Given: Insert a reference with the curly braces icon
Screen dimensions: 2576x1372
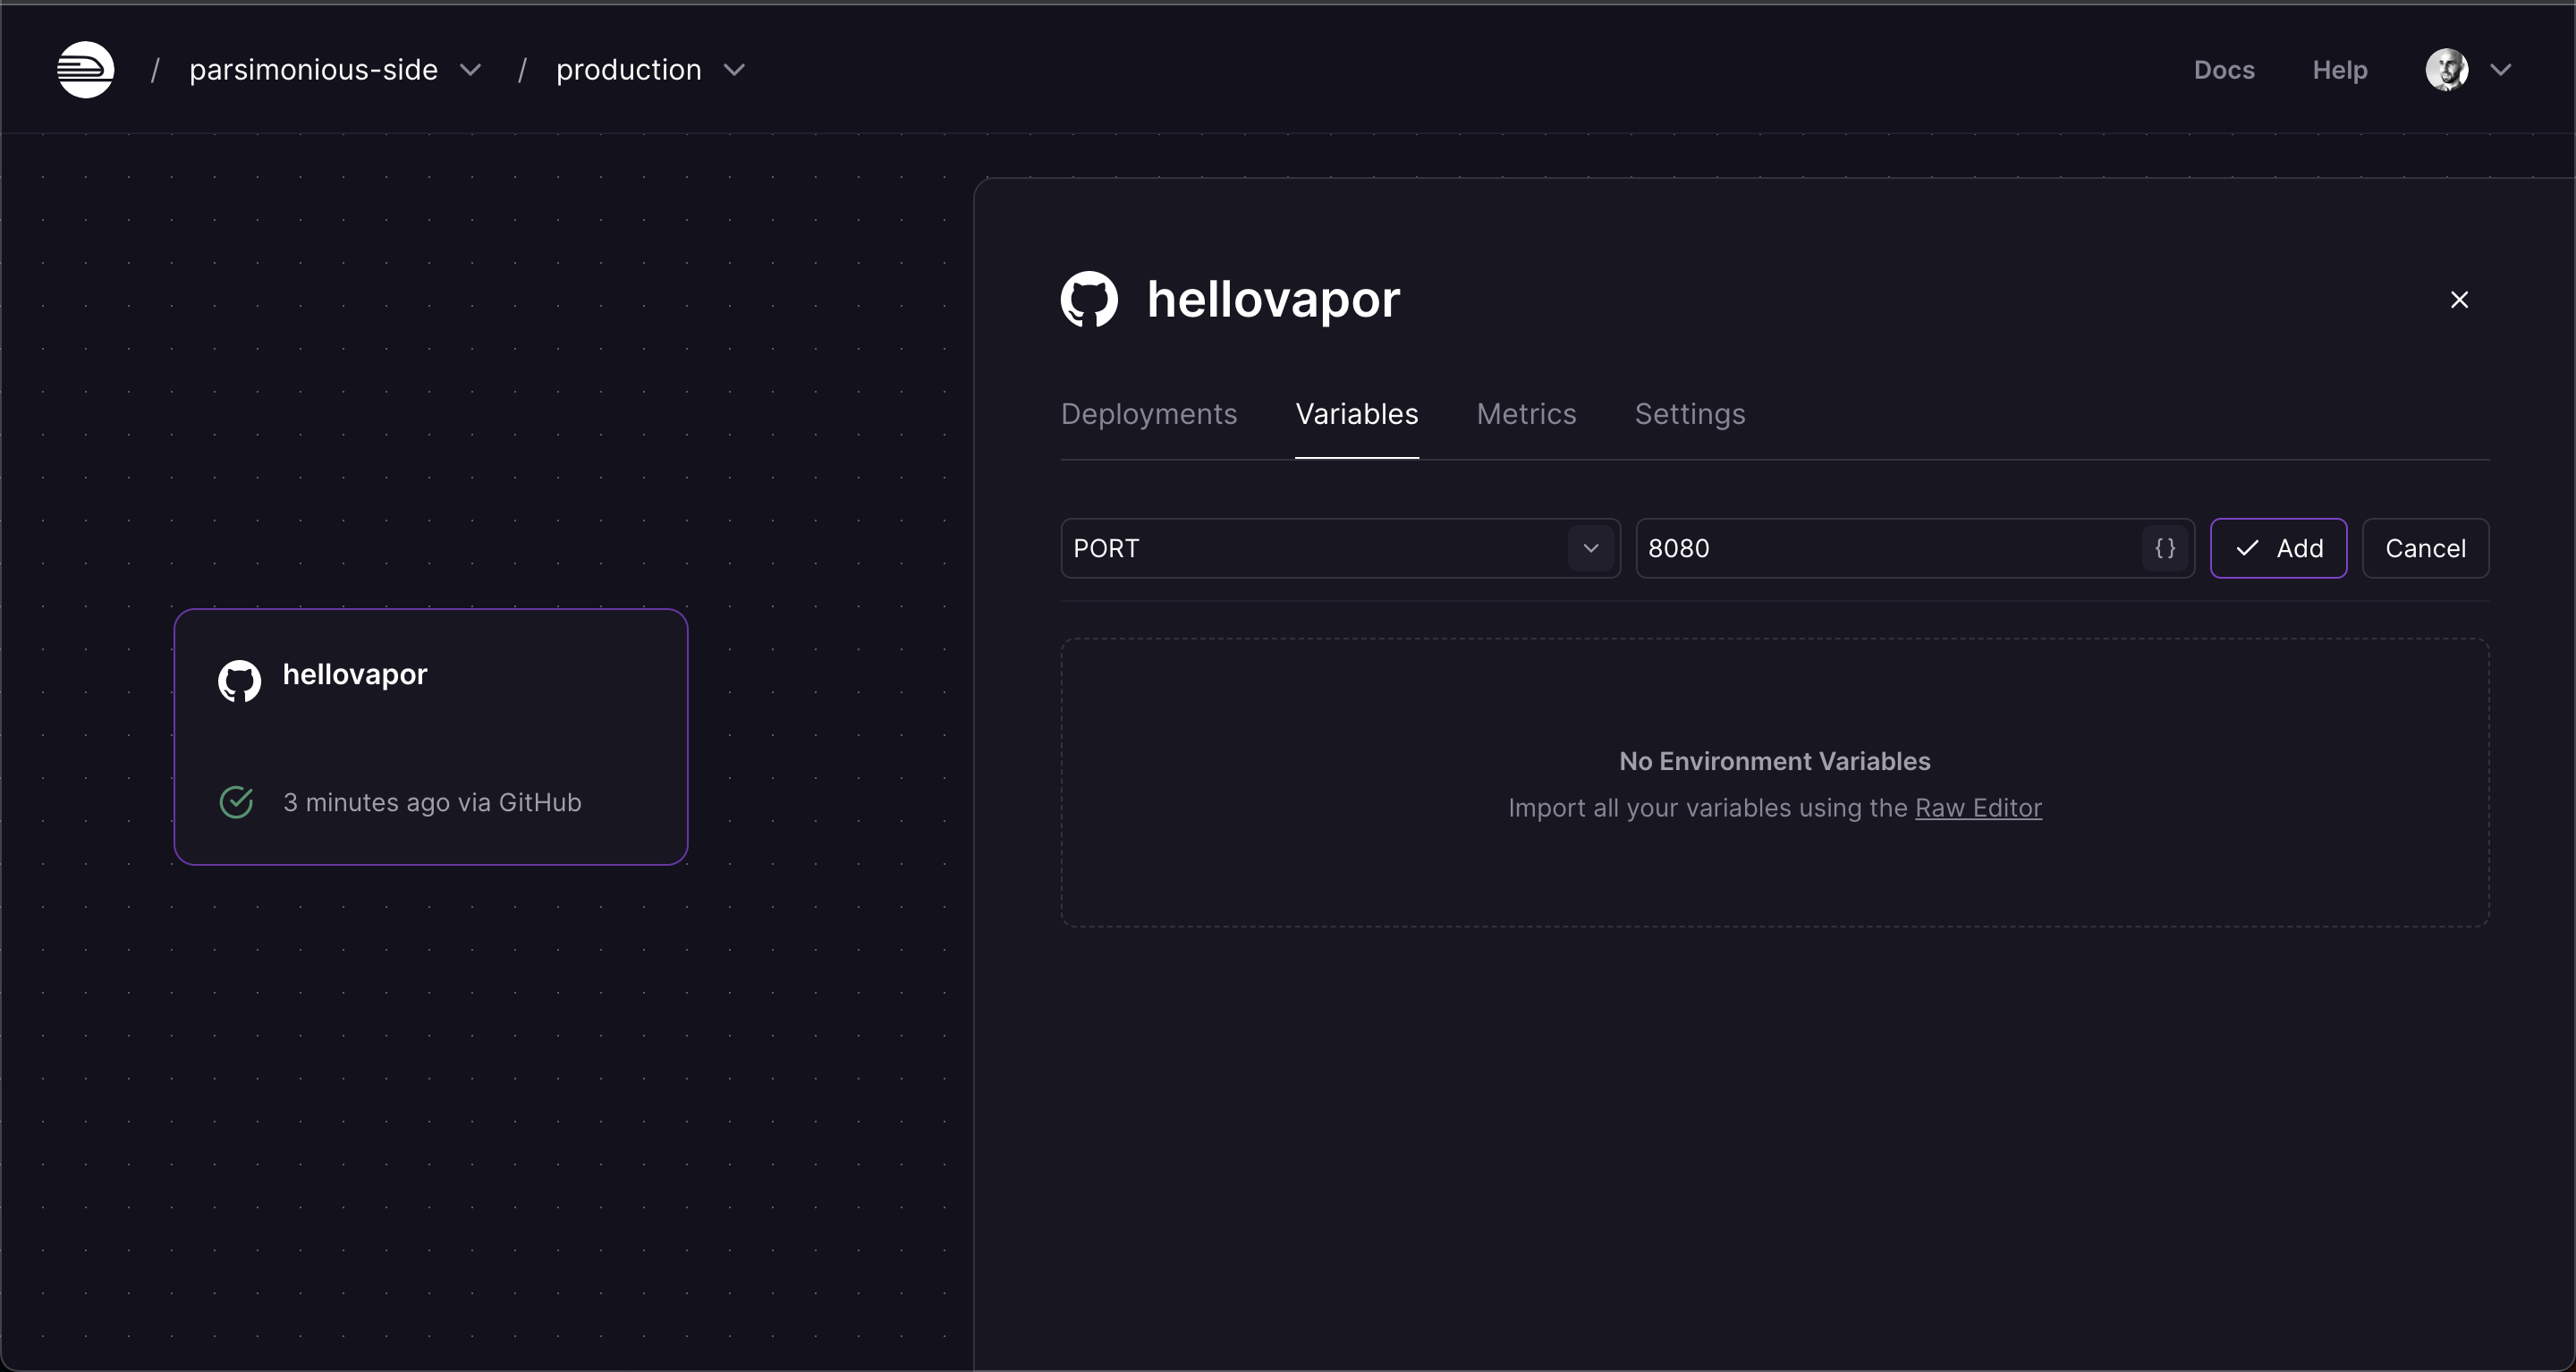Looking at the screenshot, I should click(x=2165, y=548).
